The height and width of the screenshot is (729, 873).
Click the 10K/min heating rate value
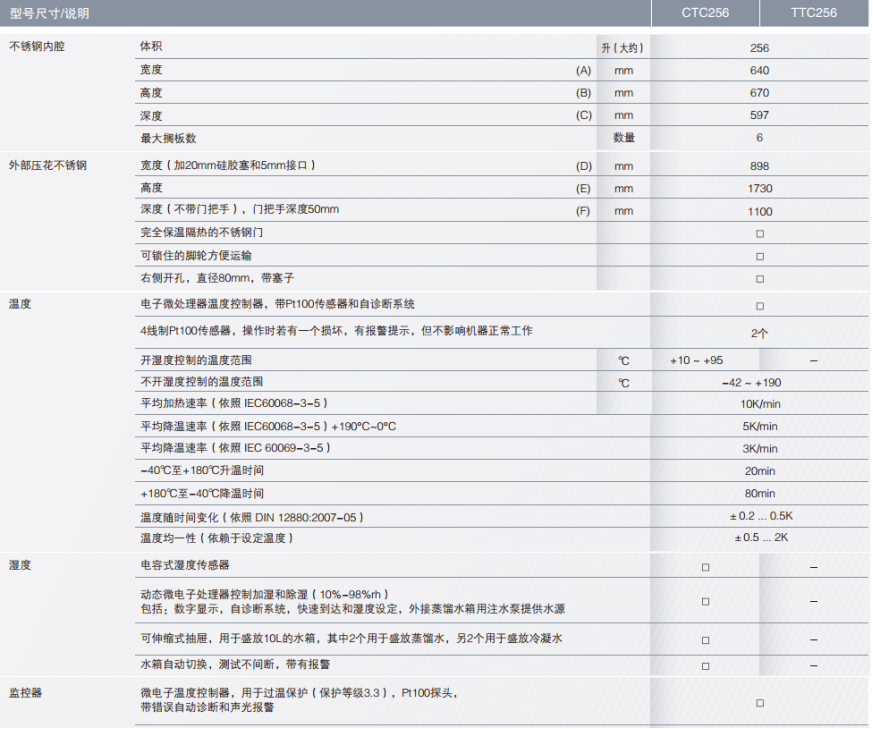(x=759, y=404)
